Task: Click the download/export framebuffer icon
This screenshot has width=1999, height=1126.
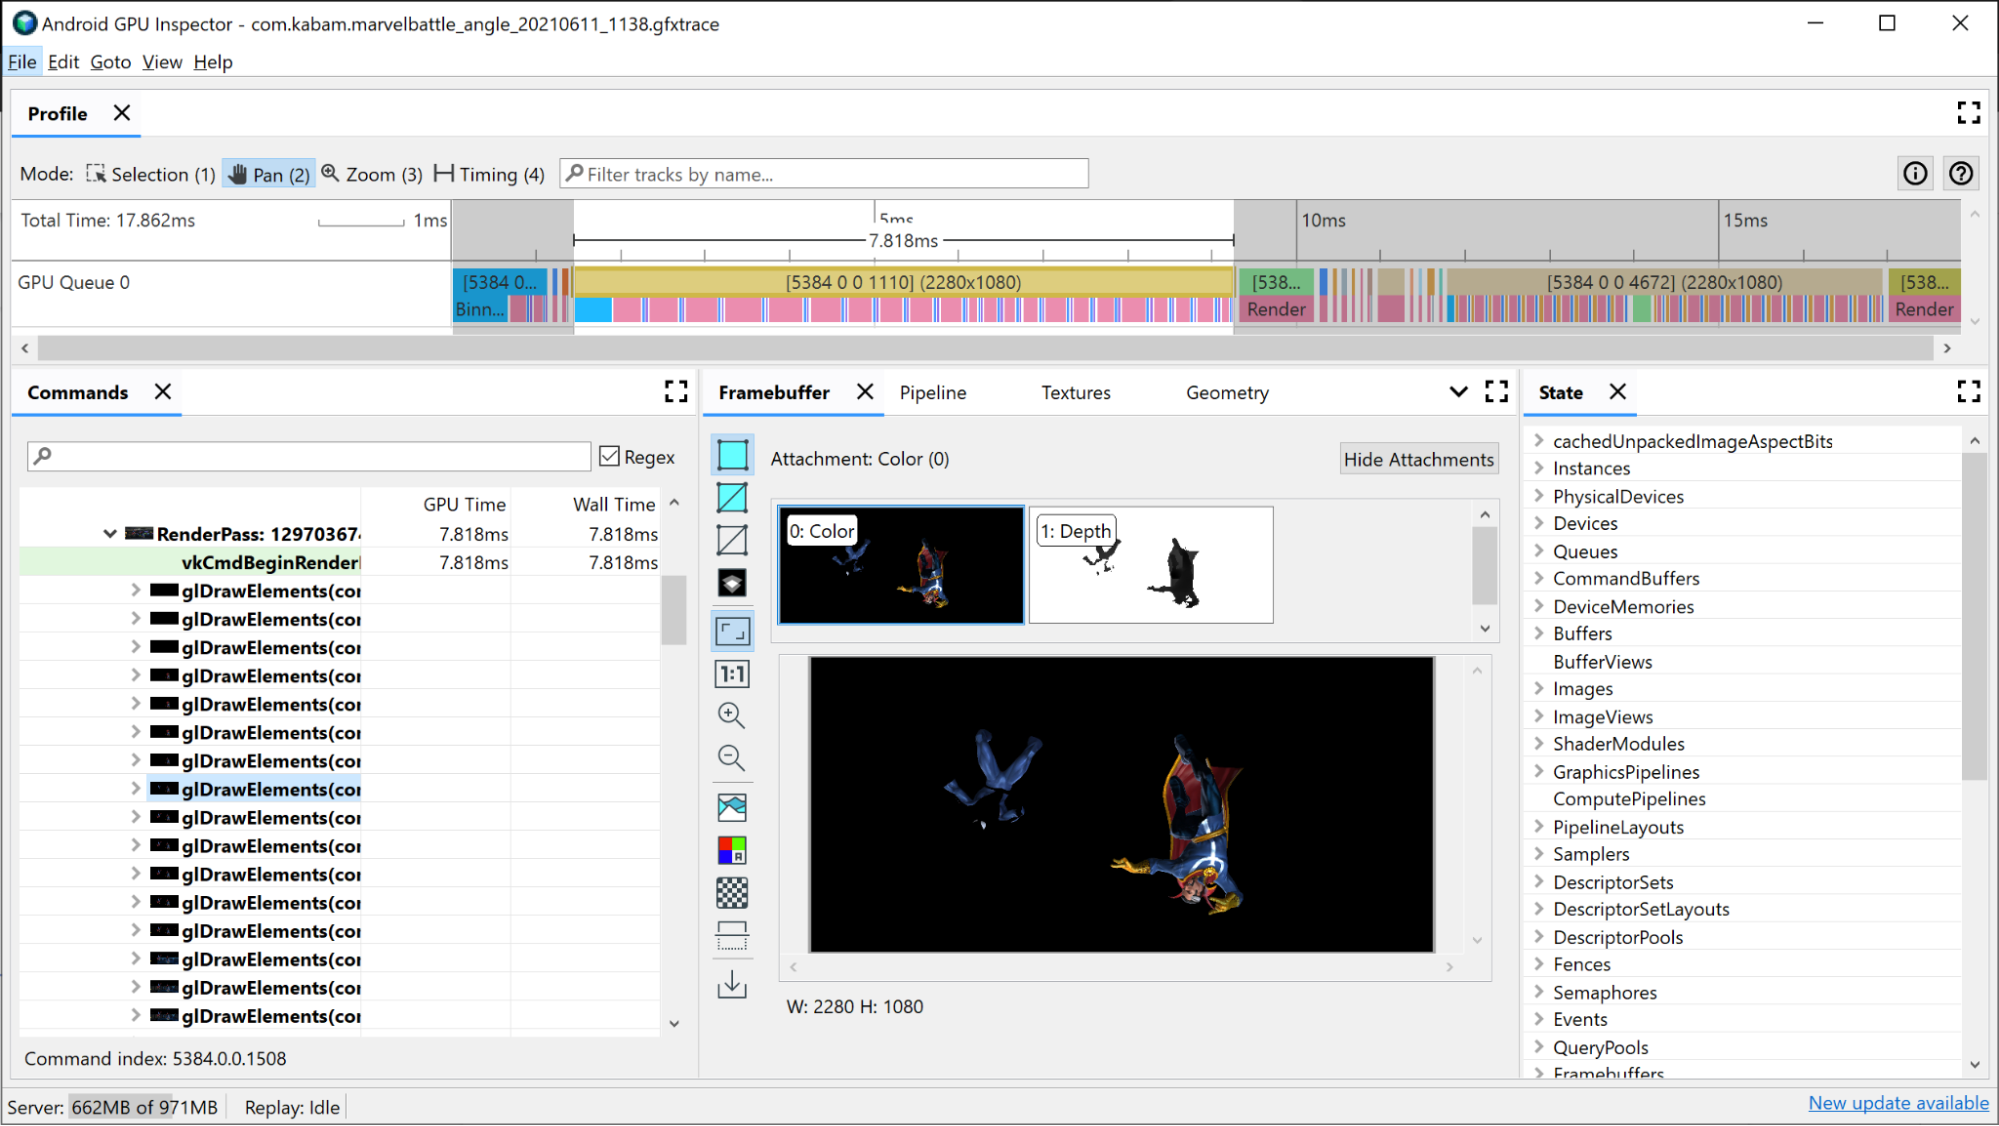Action: pyautogui.click(x=732, y=985)
